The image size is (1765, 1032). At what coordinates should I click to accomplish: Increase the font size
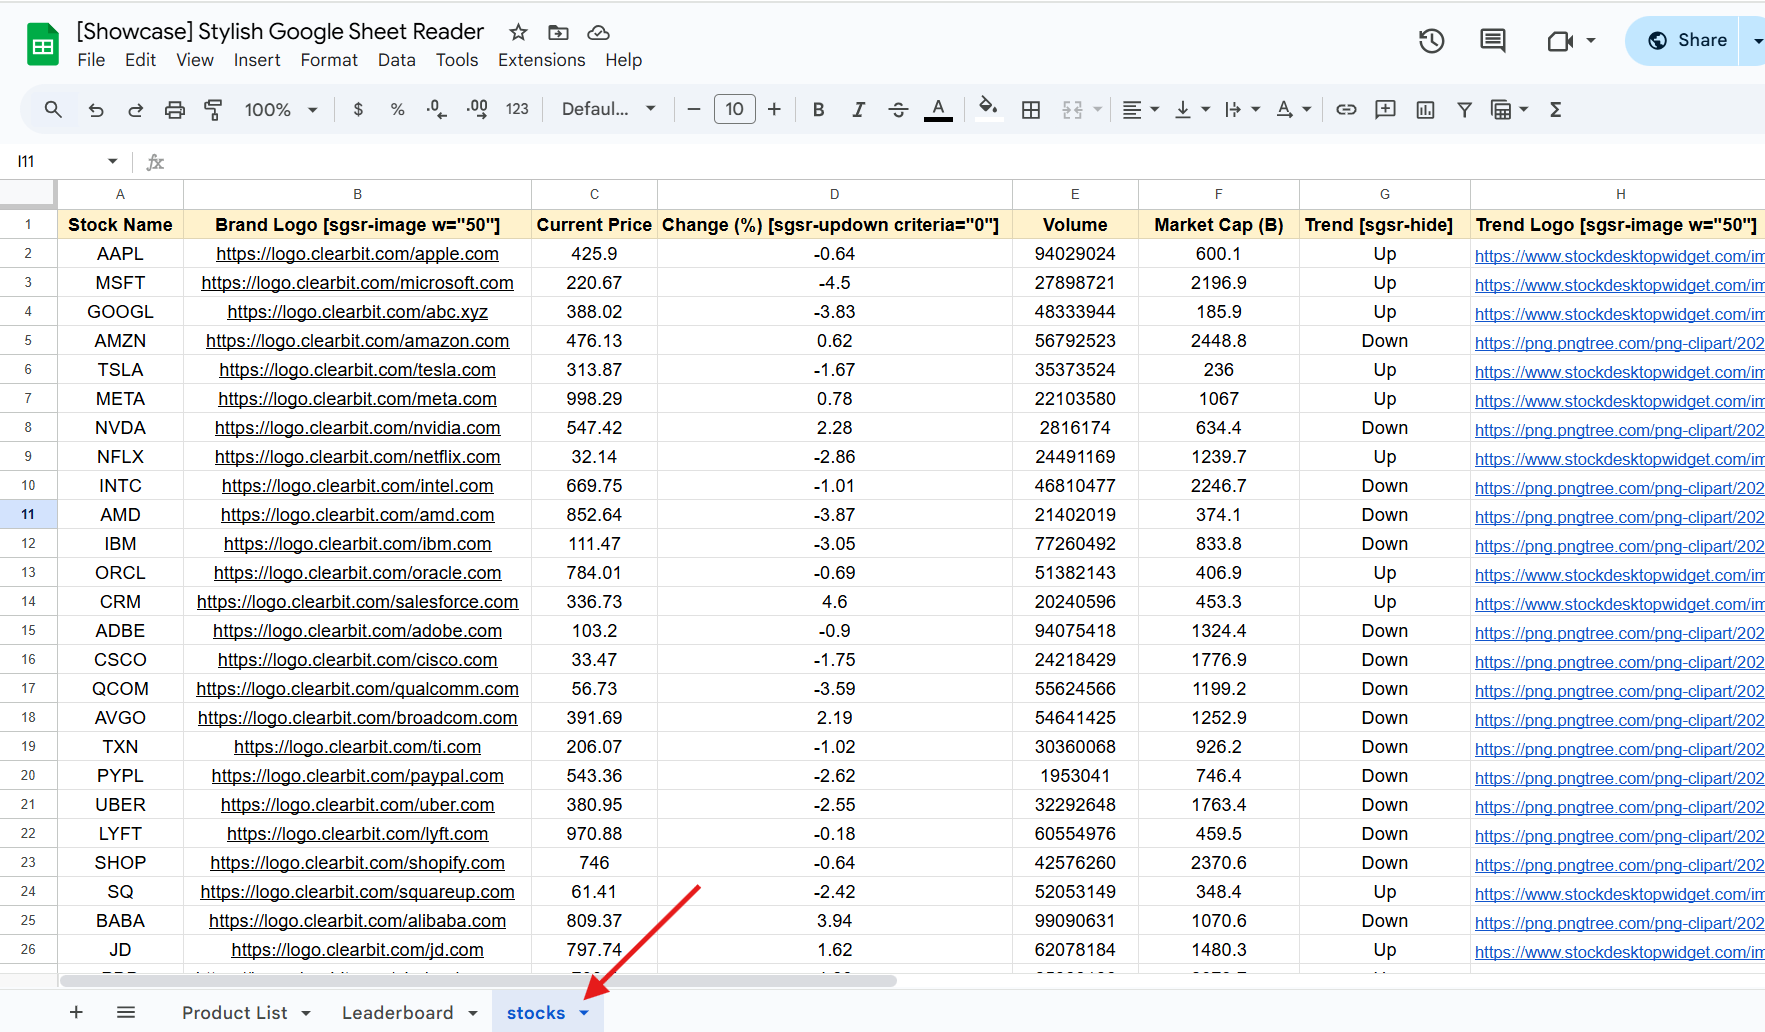pos(774,109)
